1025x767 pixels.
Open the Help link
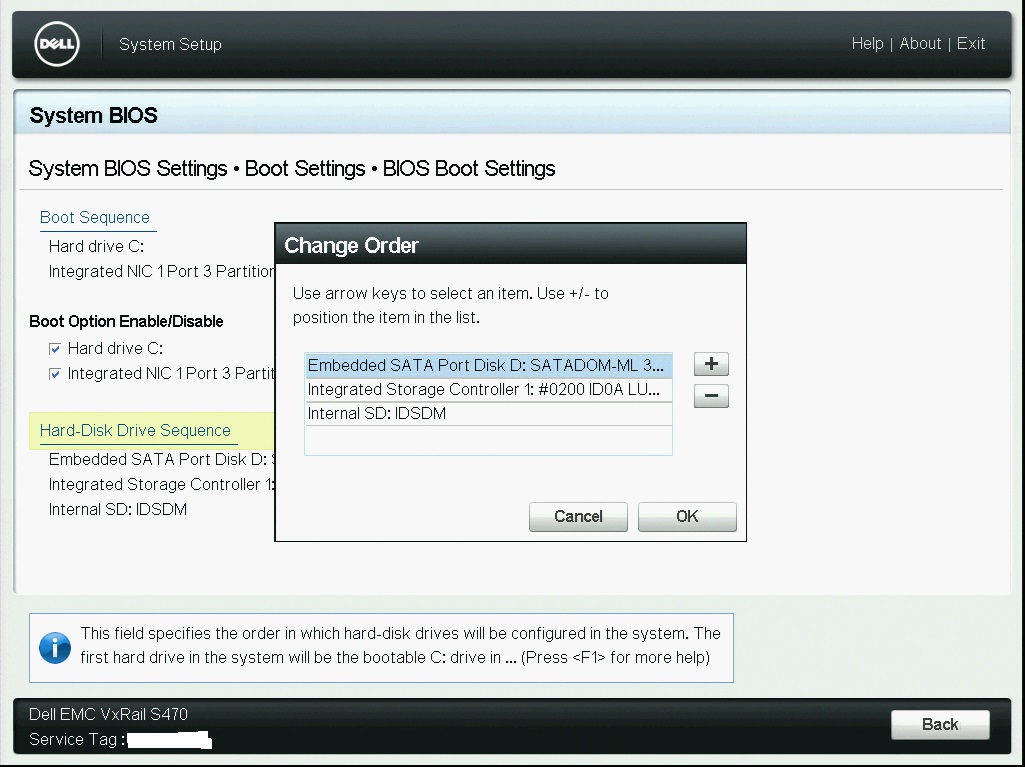click(868, 44)
